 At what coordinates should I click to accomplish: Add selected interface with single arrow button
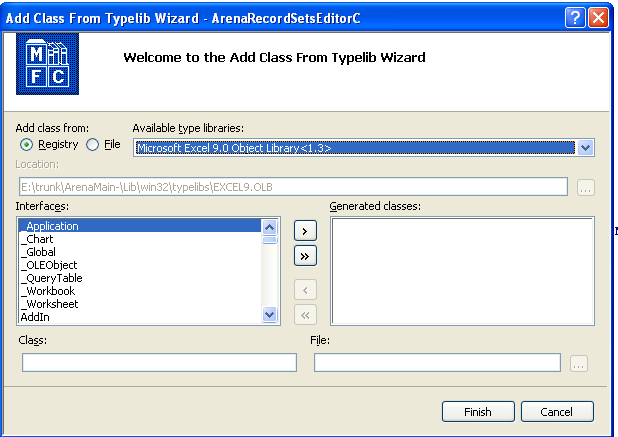tap(305, 231)
